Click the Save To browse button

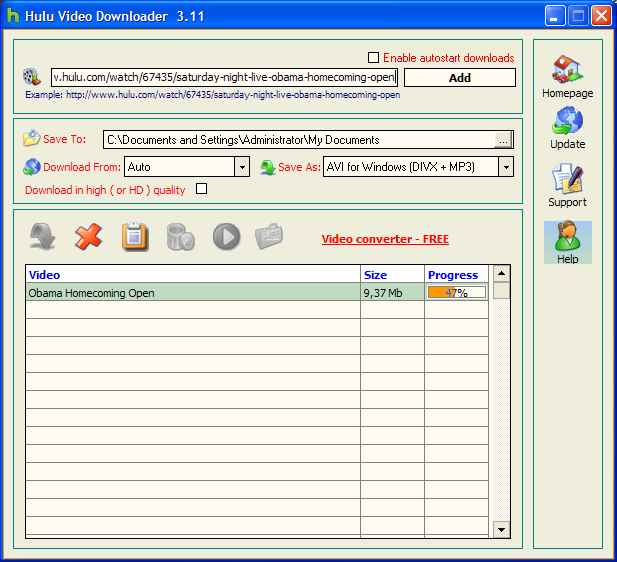click(x=504, y=140)
